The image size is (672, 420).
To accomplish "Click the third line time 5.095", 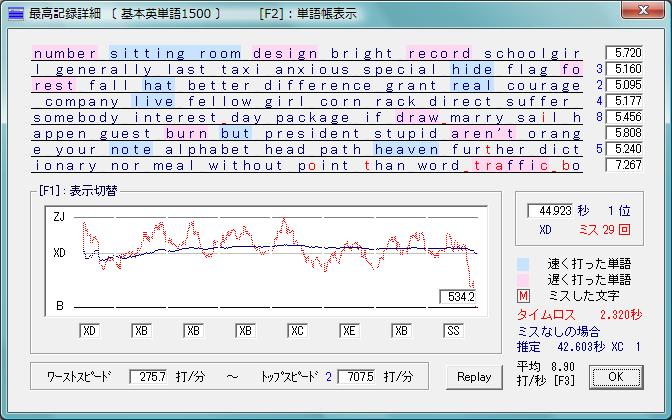I will [624, 85].
